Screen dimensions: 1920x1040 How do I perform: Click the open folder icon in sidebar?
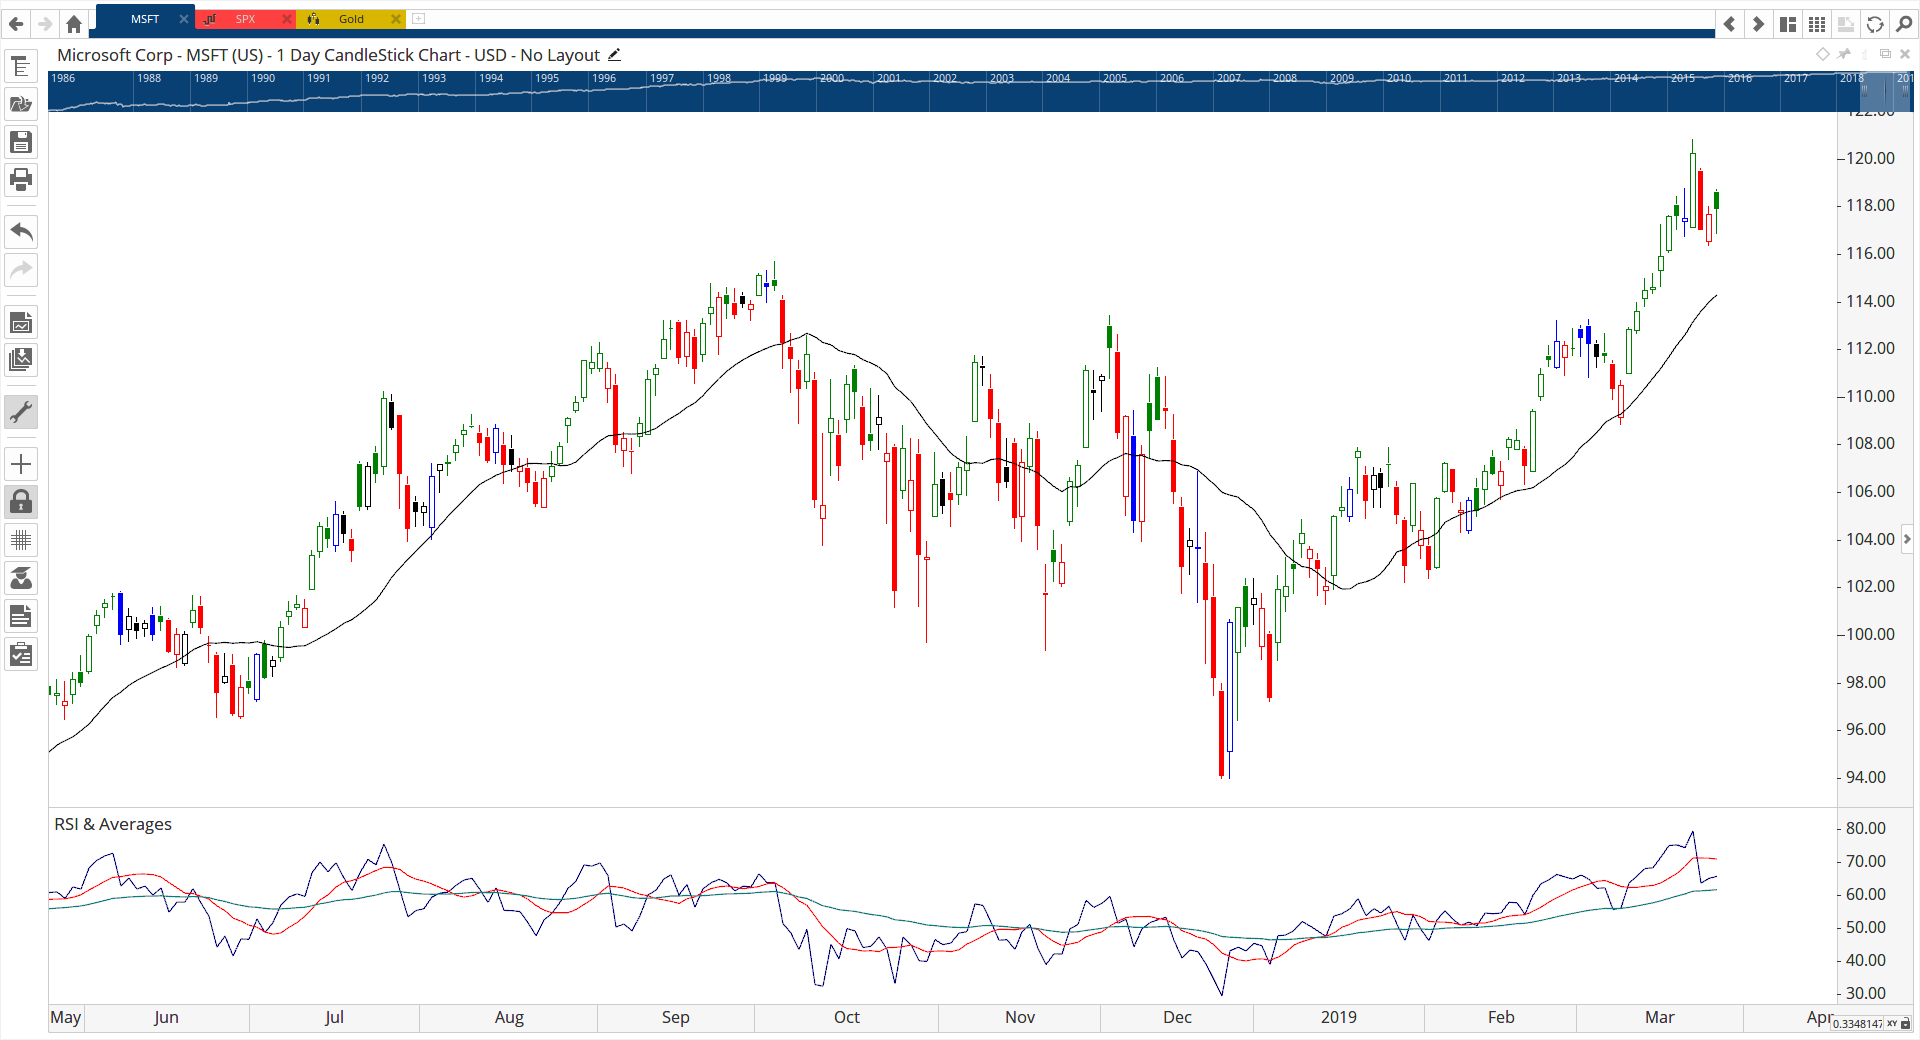[21, 104]
